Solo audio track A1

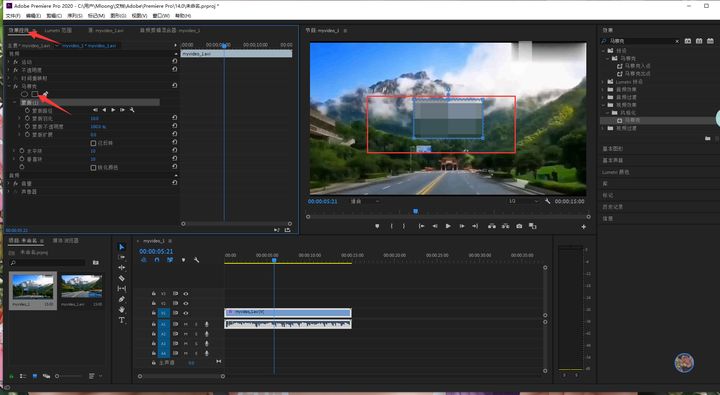196,324
